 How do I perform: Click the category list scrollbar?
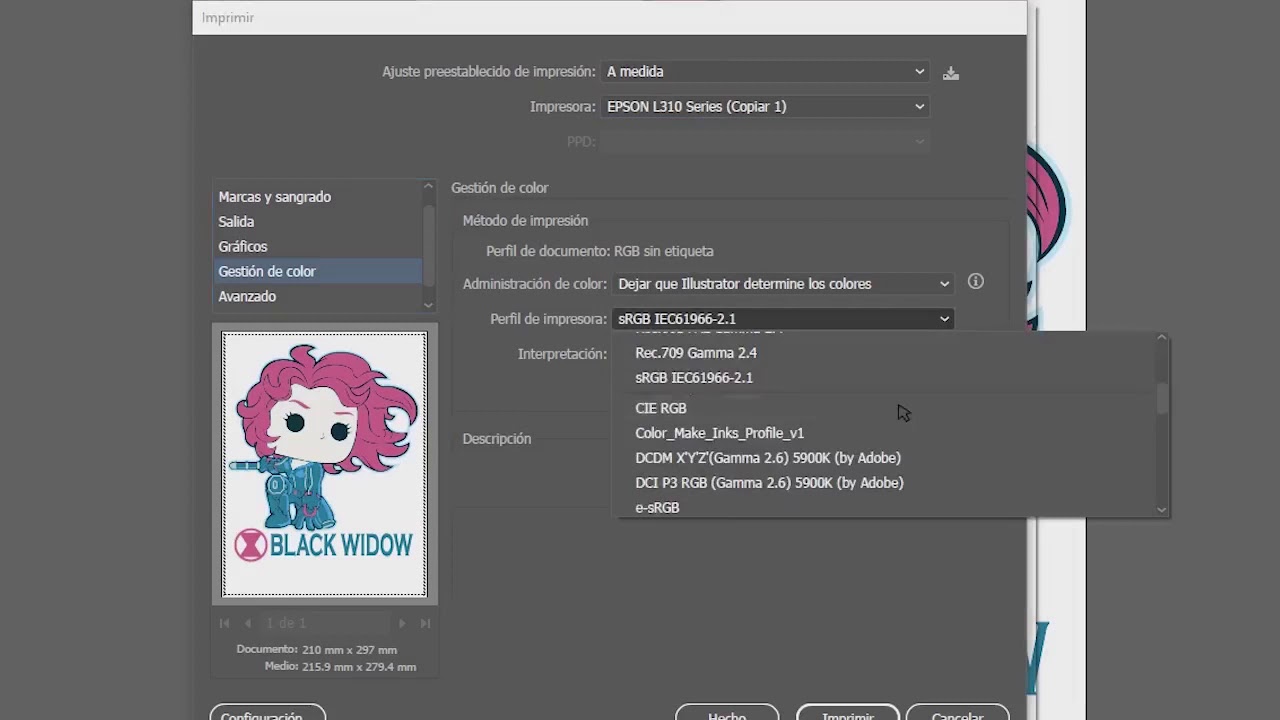point(429,245)
